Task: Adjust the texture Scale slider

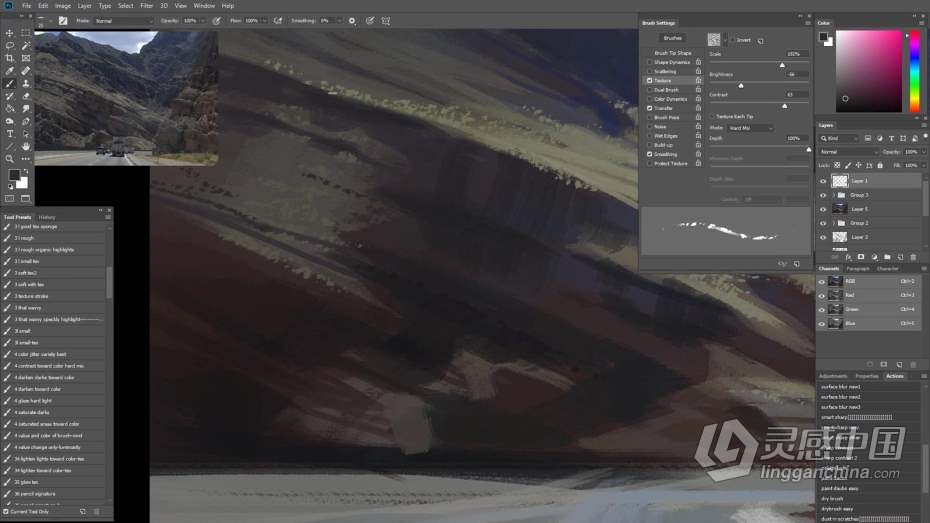Action: click(x=782, y=65)
